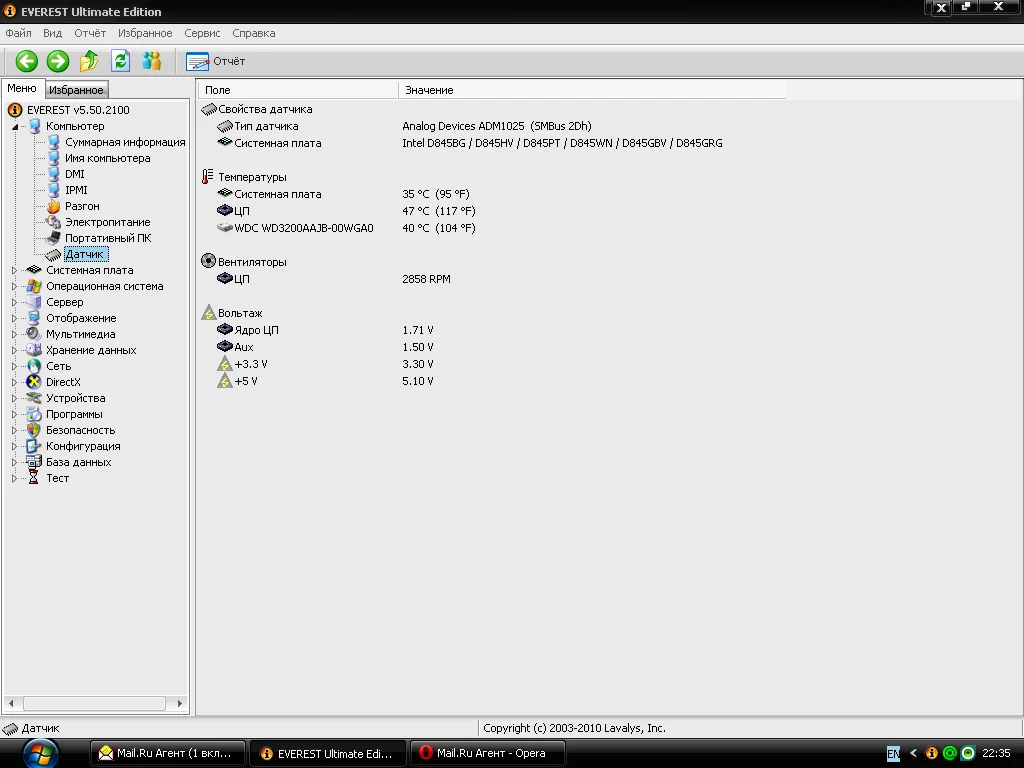1024x768 pixels.
Task: Click the globe icon for Сеть
Action: click(33, 366)
